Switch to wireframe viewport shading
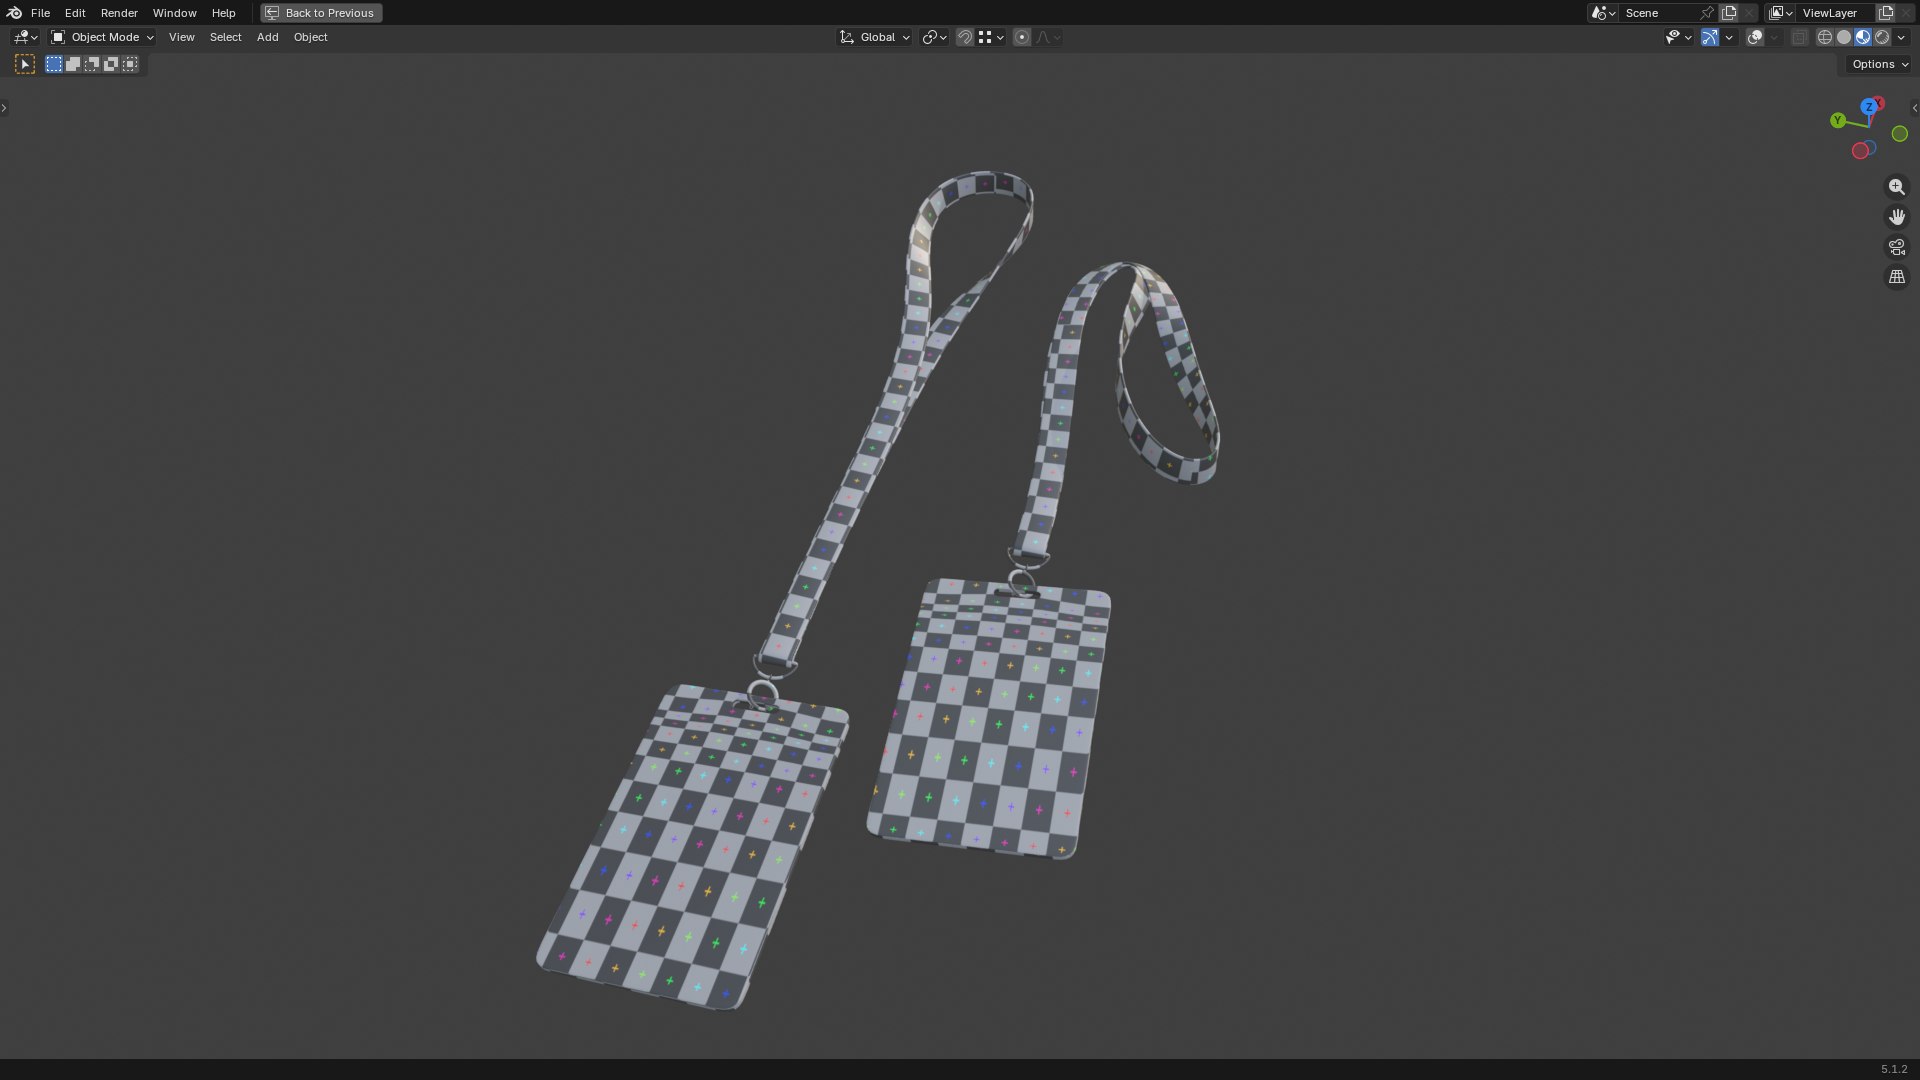This screenshot has width=1920, height=1080. pyautogui.click(x=1824, y=37)
